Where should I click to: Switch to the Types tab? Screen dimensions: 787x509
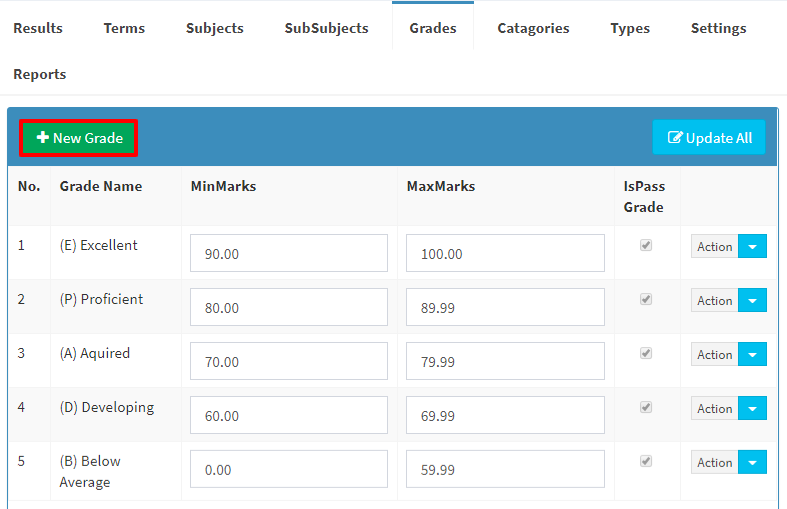[630, 28]
